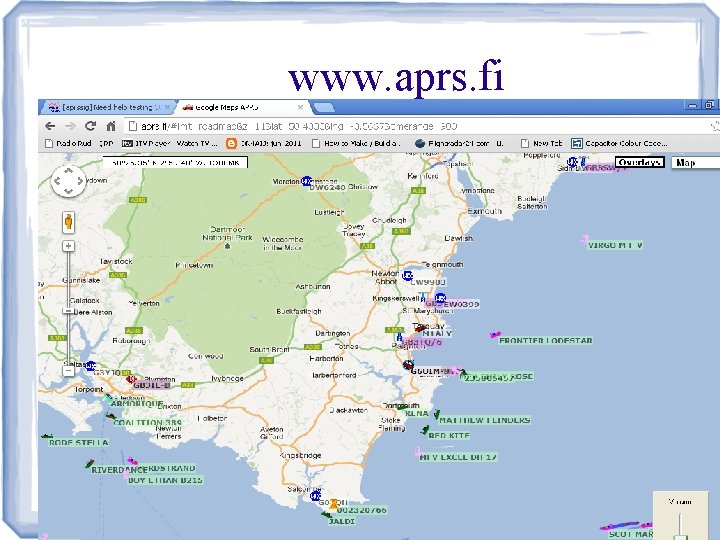Click the Dartmoor National Park label
The height and width of the screenshot is (540, 720).
228,233
